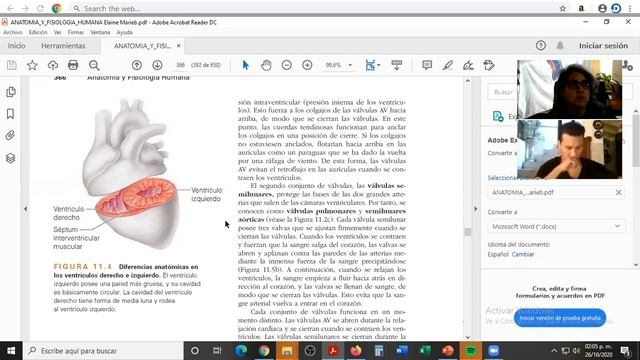Image resolution: width=640 pixels, height=360 pixels.
Task: Click the page number field
Action: pyautogui.click(x=180, y=65)
